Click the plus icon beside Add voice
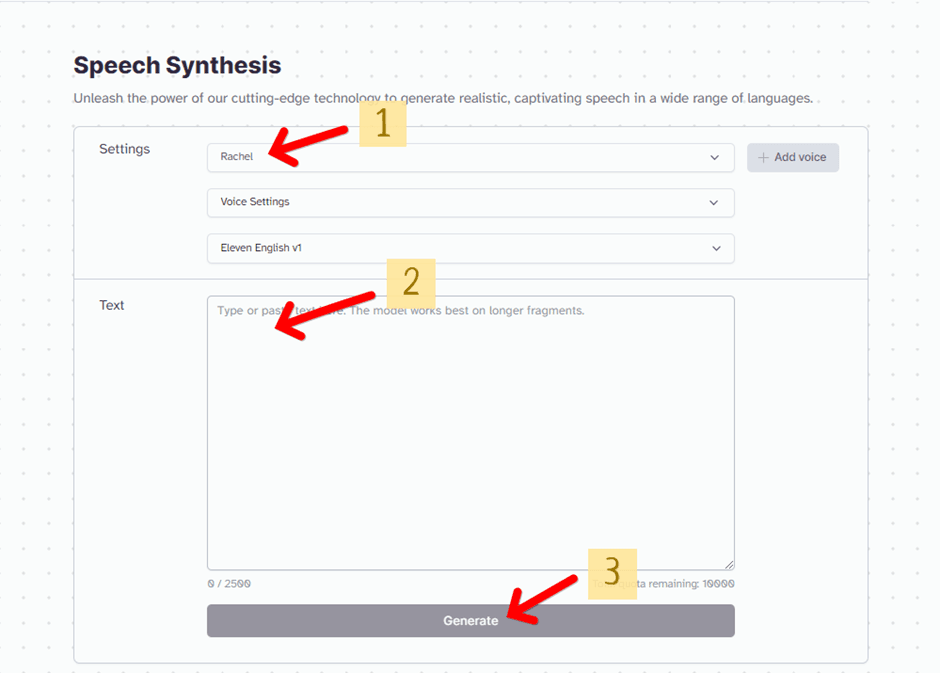The image size is (940, 673). (763, 157)
